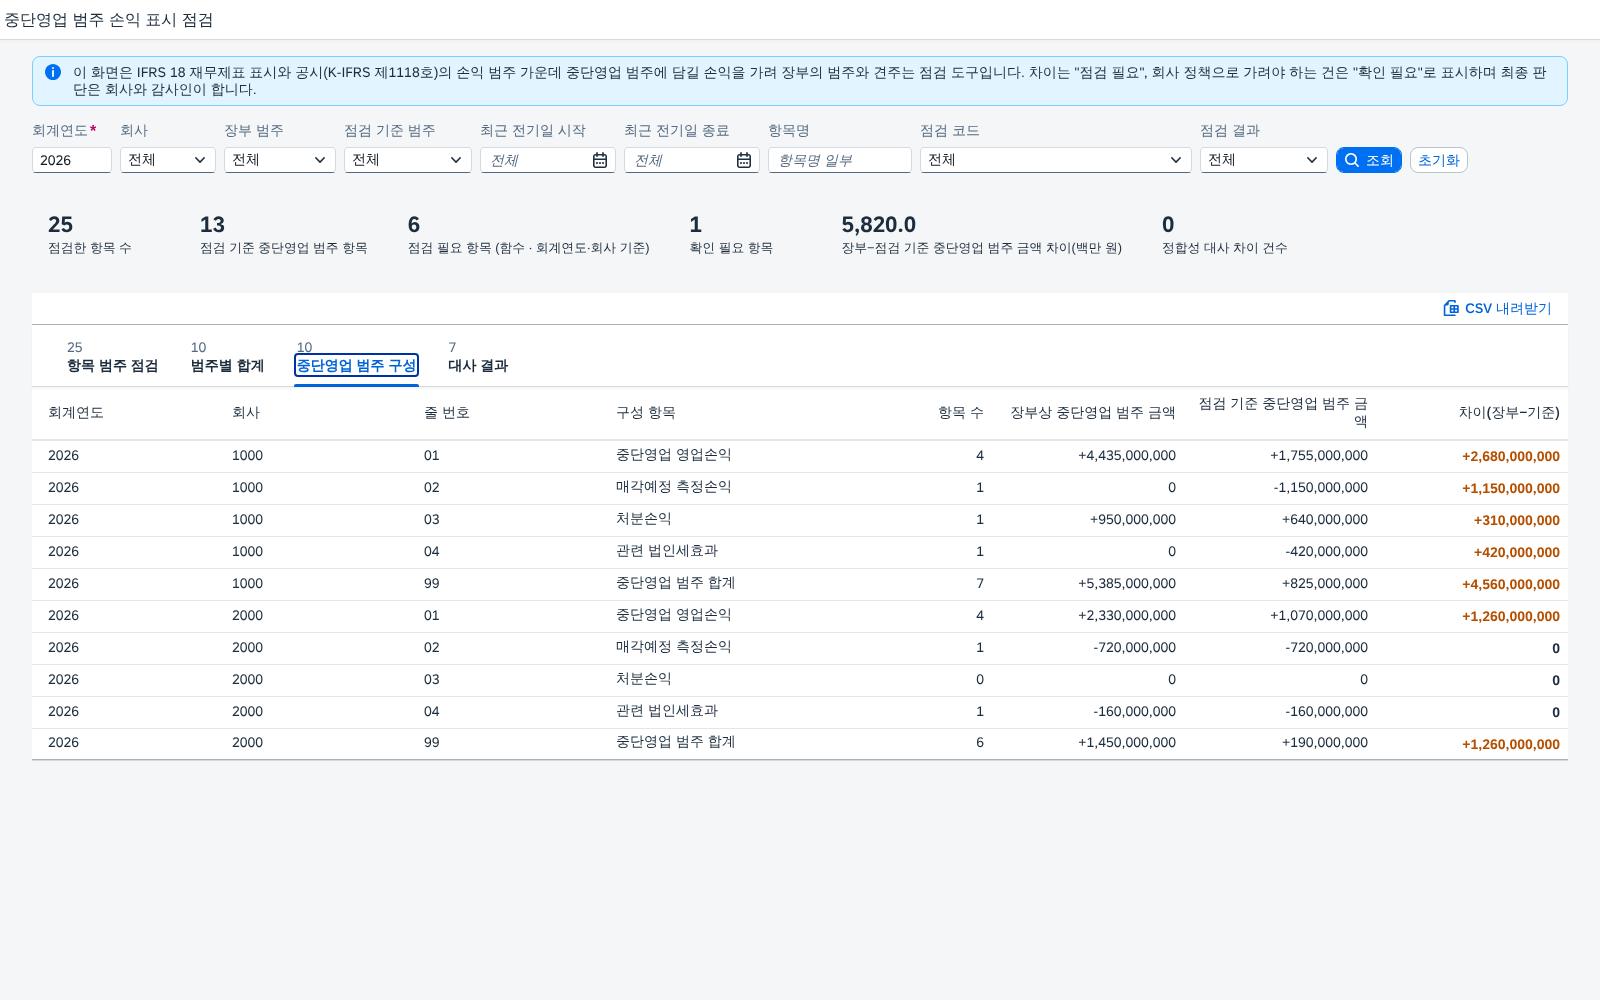Image resolution: width=1600 pixels, height=1000 pixels.
Task: Open the 장부 범주 dropdown
Action: [320, 160]
